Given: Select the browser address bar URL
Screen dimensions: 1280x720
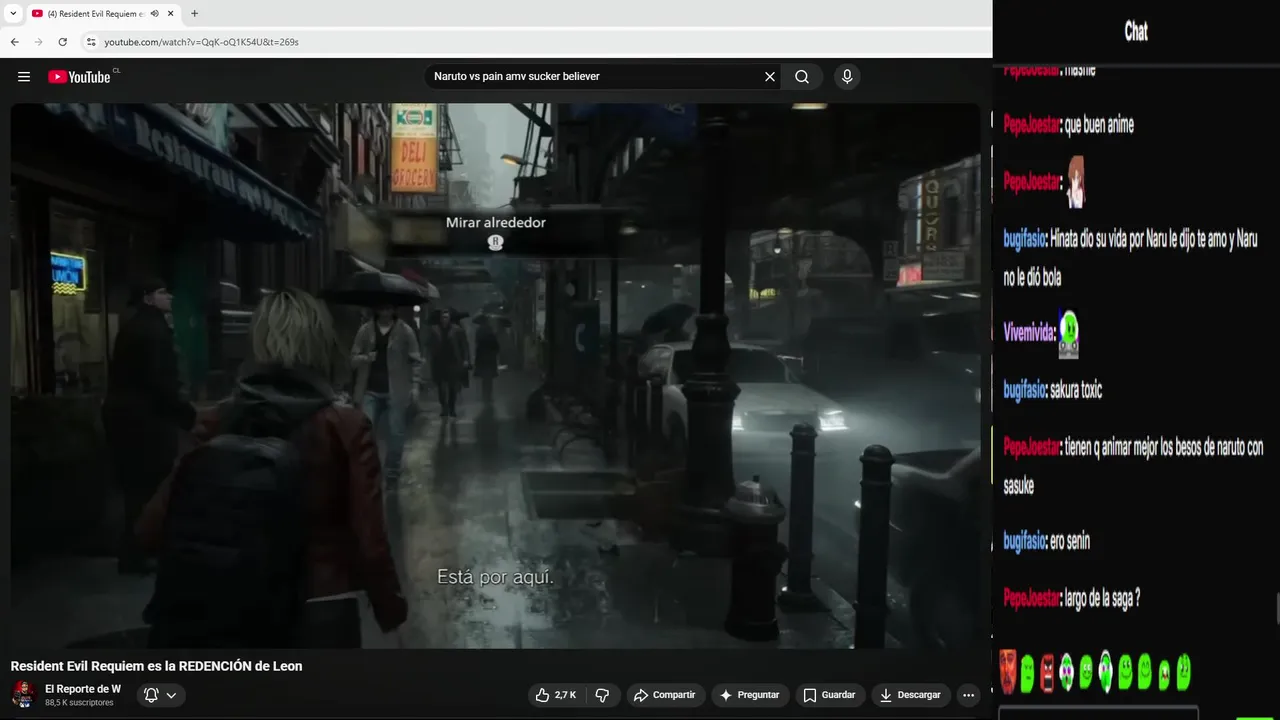Looking at the screenshot, I should pyautogui.click(x=202, y=42).
